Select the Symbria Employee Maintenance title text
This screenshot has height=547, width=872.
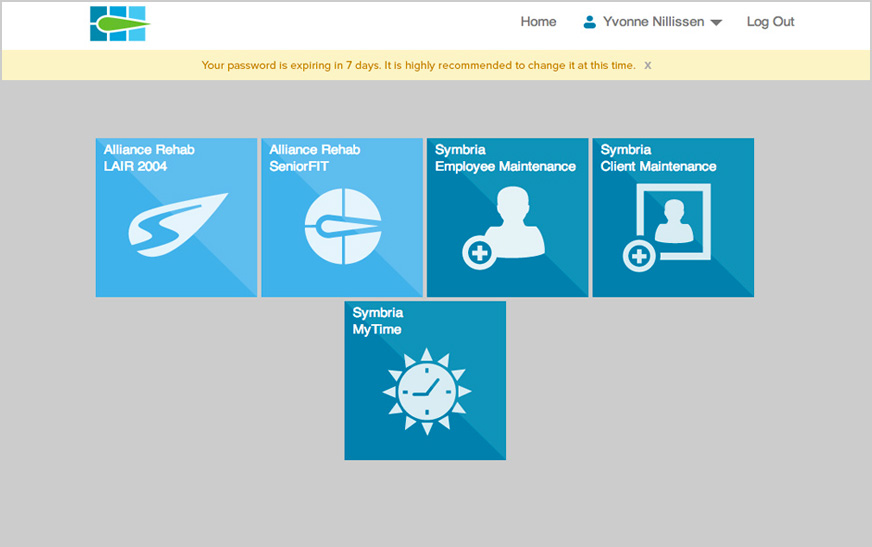[x=505, y=158]
